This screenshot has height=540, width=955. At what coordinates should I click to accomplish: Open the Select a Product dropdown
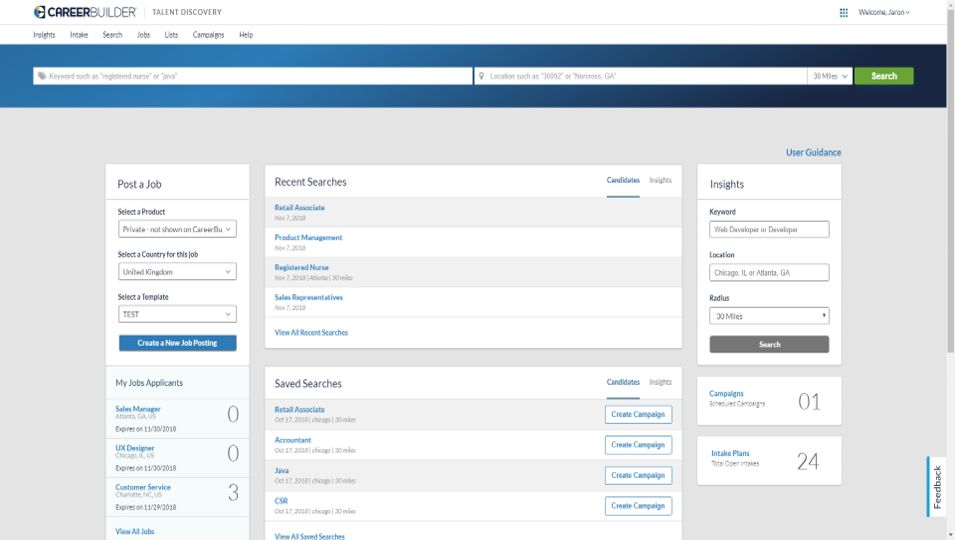click(177, 229)
